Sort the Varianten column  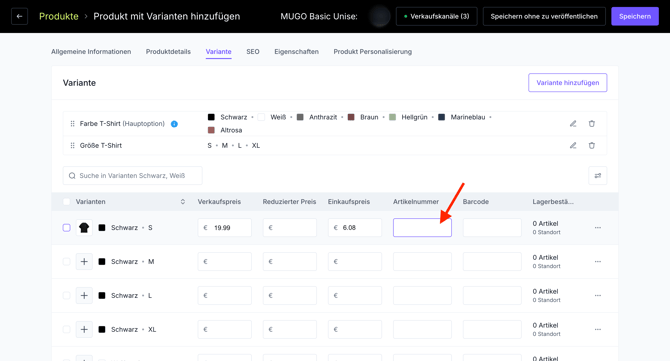coord(183,202)
